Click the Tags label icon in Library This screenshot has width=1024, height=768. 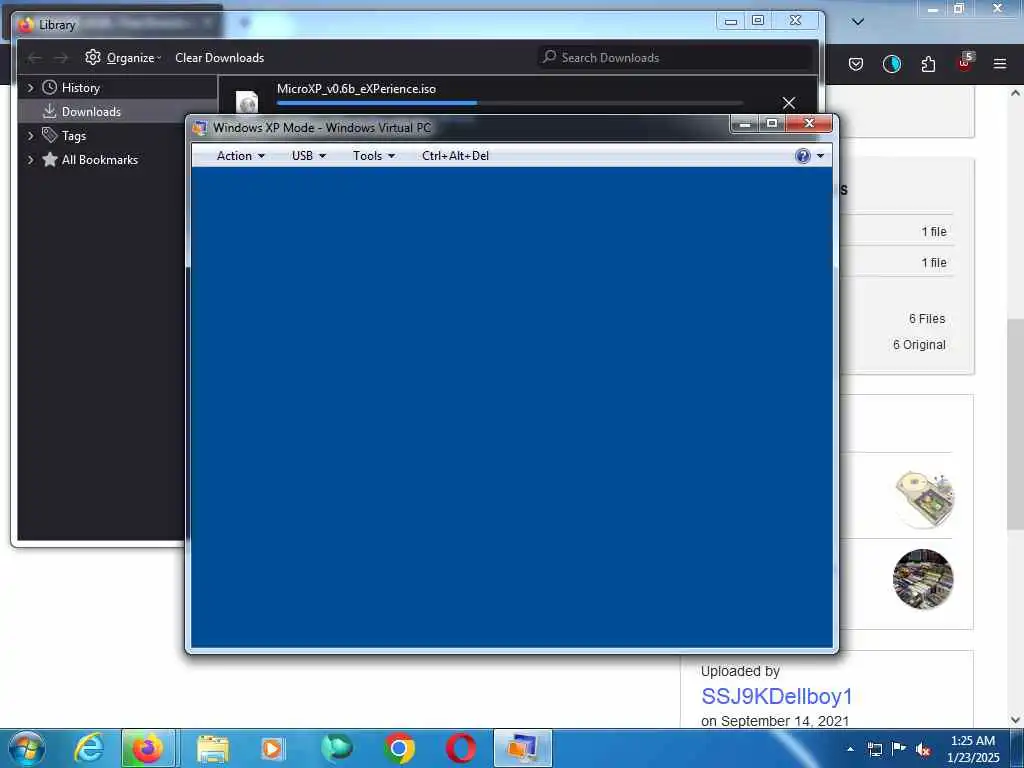tap(50, 135)
